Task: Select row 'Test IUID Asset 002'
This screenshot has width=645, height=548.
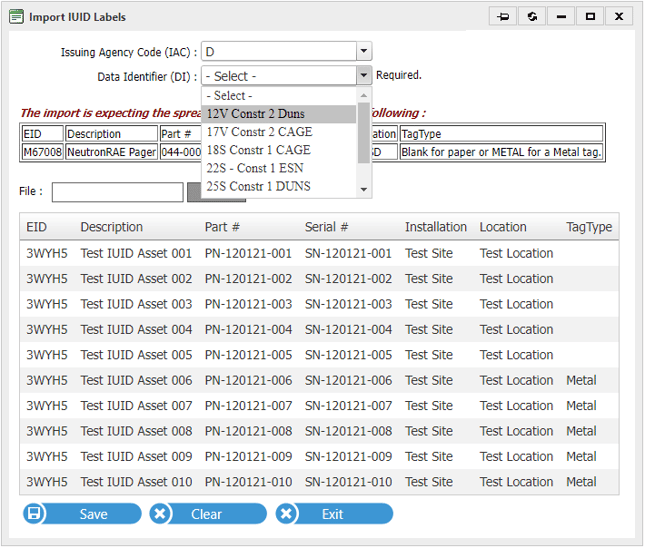Action: [x=319, y=279]
